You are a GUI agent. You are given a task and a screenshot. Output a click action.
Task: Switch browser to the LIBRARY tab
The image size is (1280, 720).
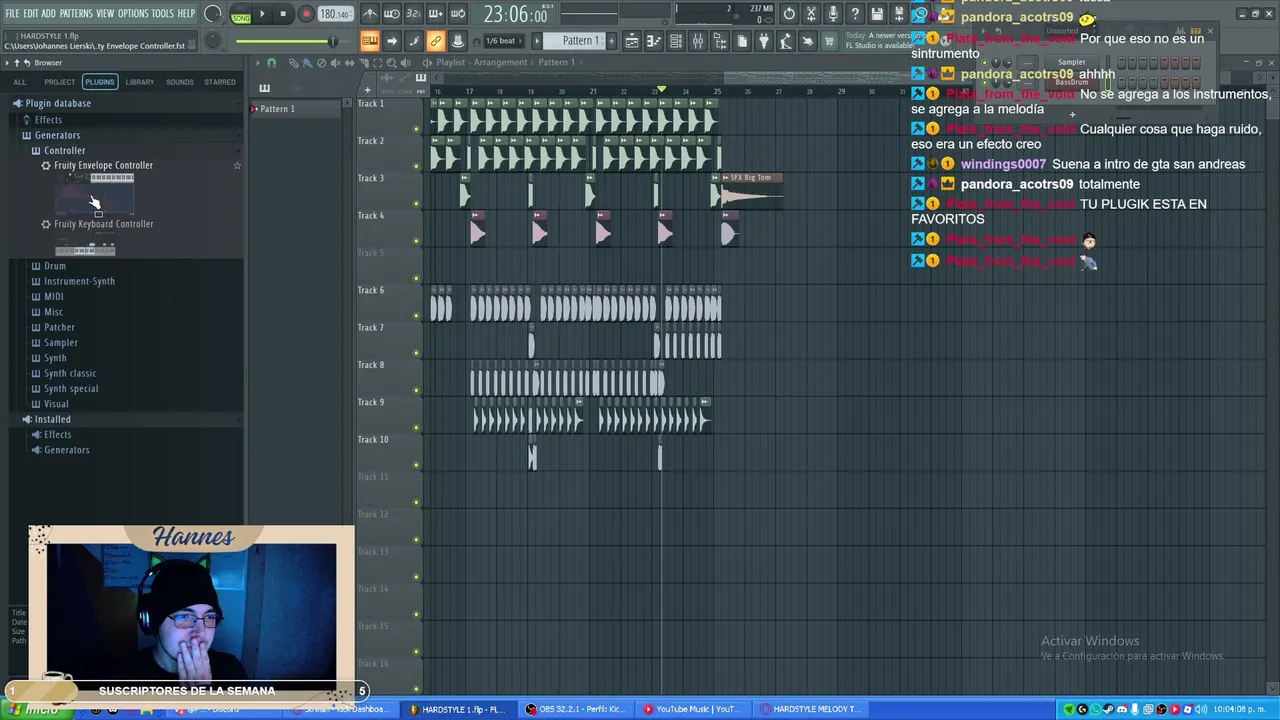coord(140,82)
